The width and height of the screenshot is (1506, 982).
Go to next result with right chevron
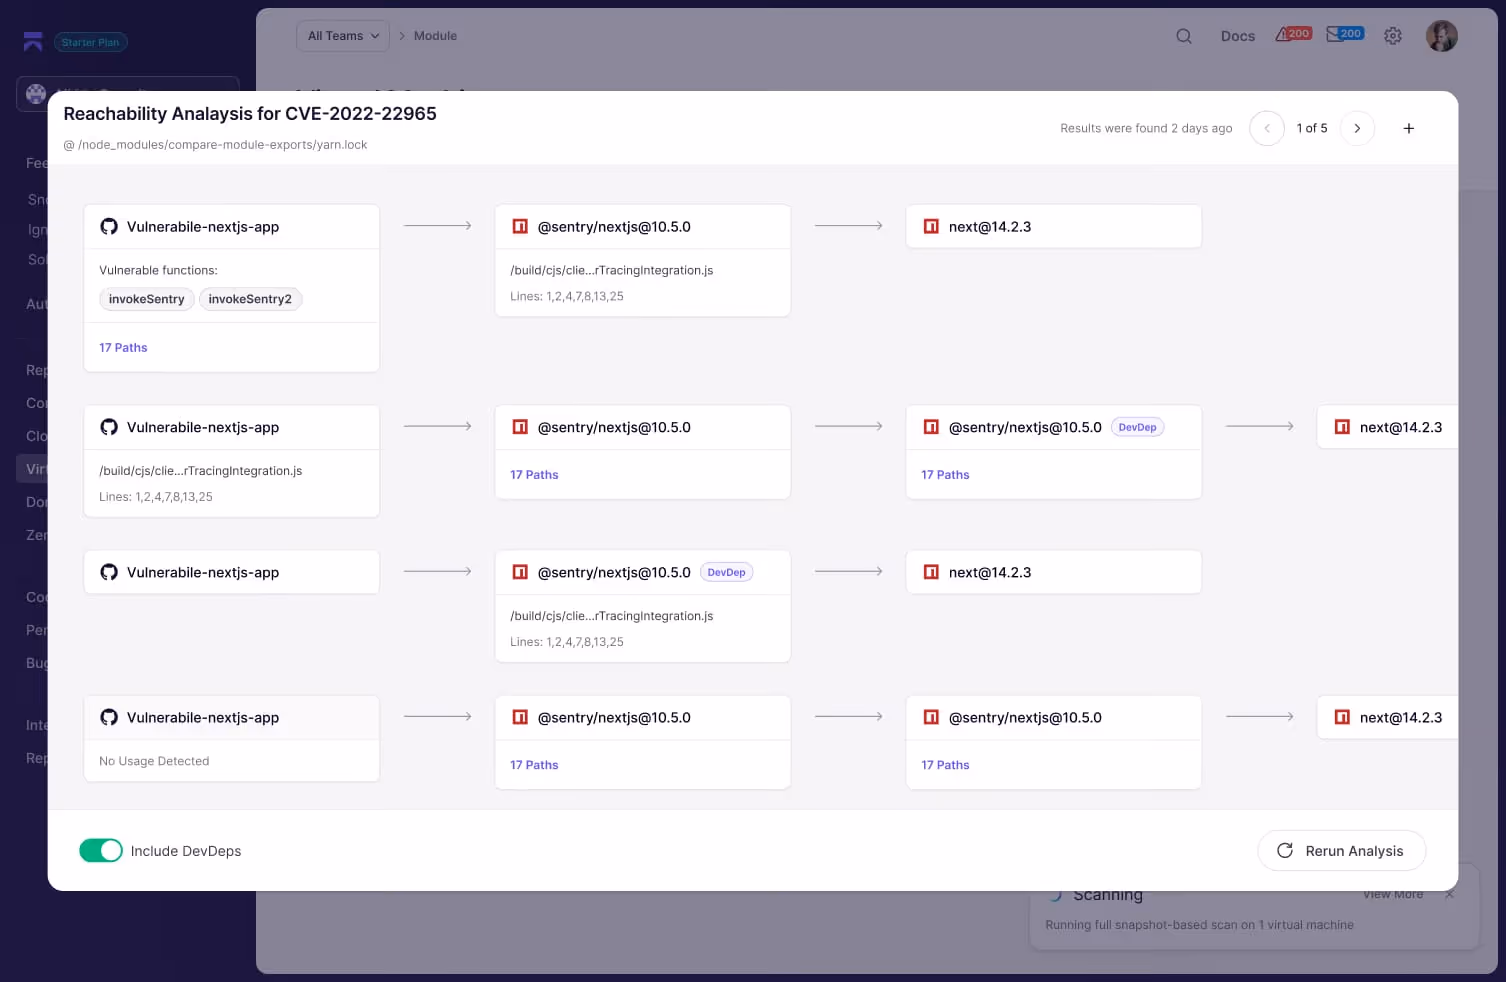1357,128
